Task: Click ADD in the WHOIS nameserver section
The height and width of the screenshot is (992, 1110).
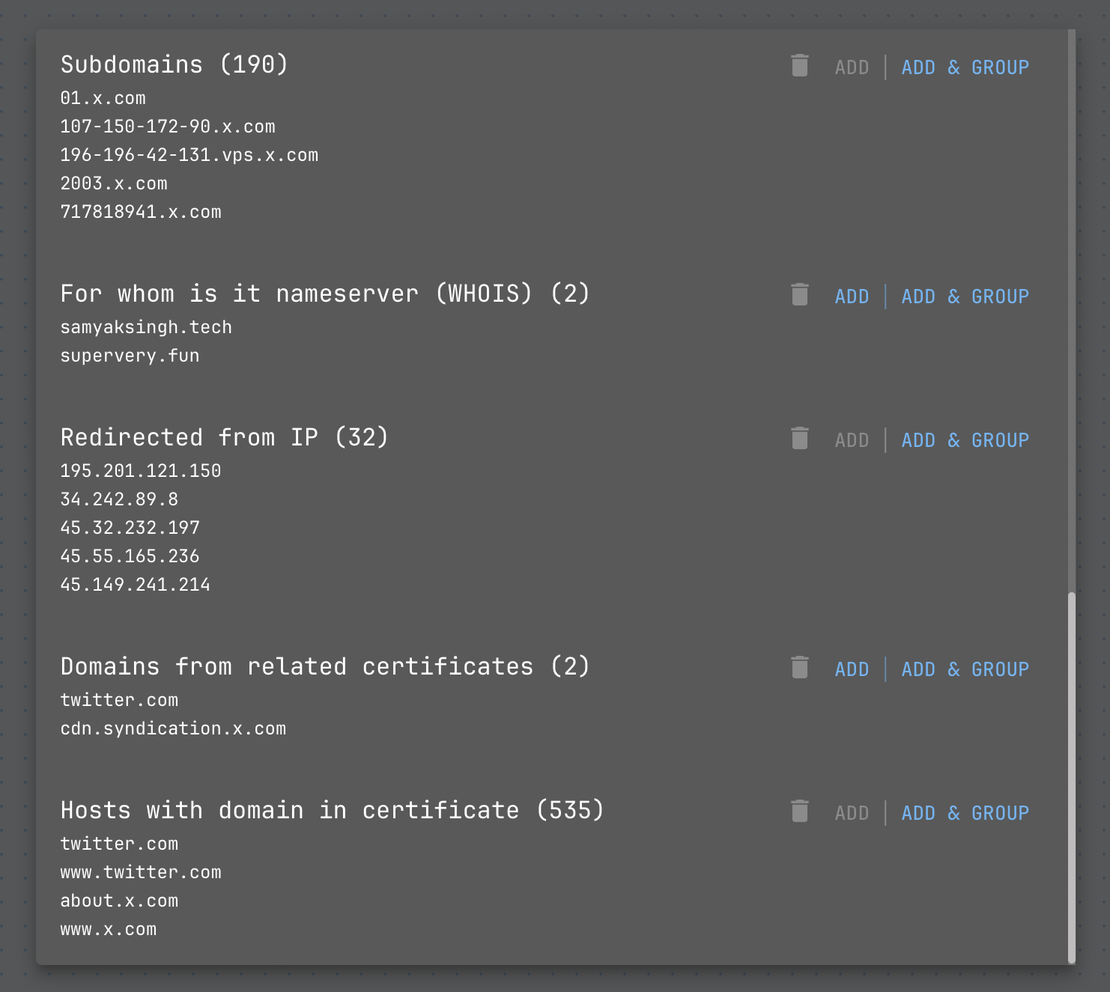Action: point(852,296)
